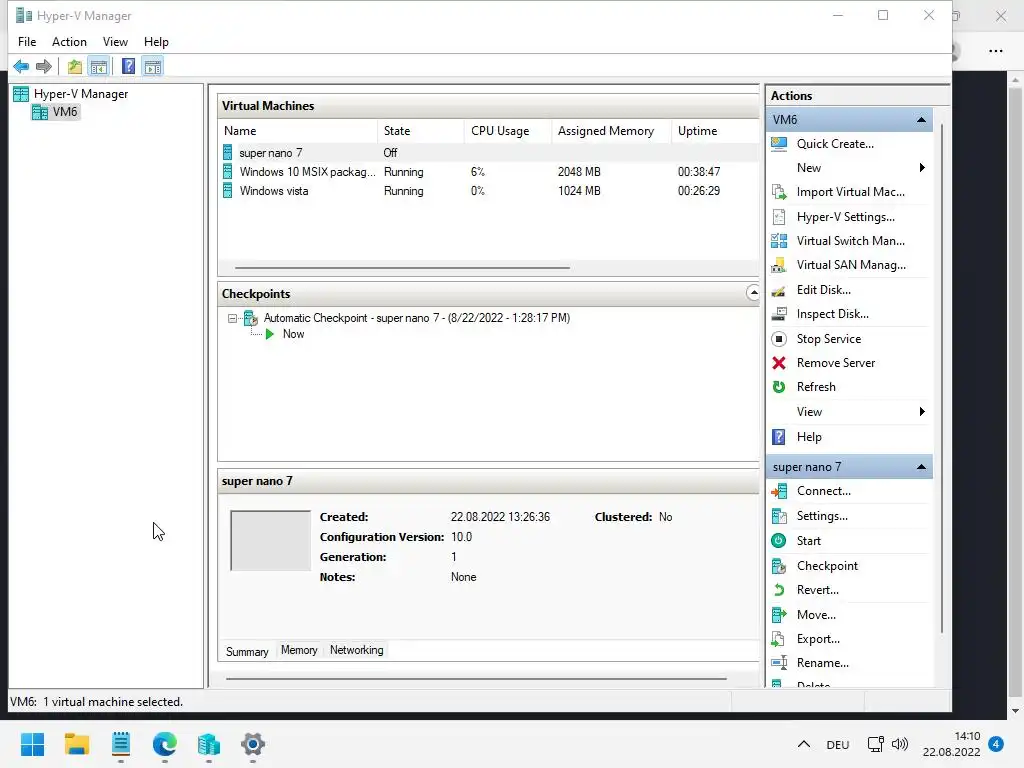The width and height of the screenshot is (1024, 768).
Task: Click the super nano 7 preview thumbnail
Action: tap(270, 541)
